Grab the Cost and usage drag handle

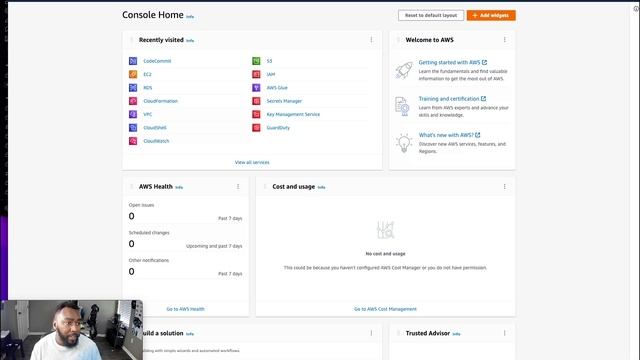(x=265, y=187)
